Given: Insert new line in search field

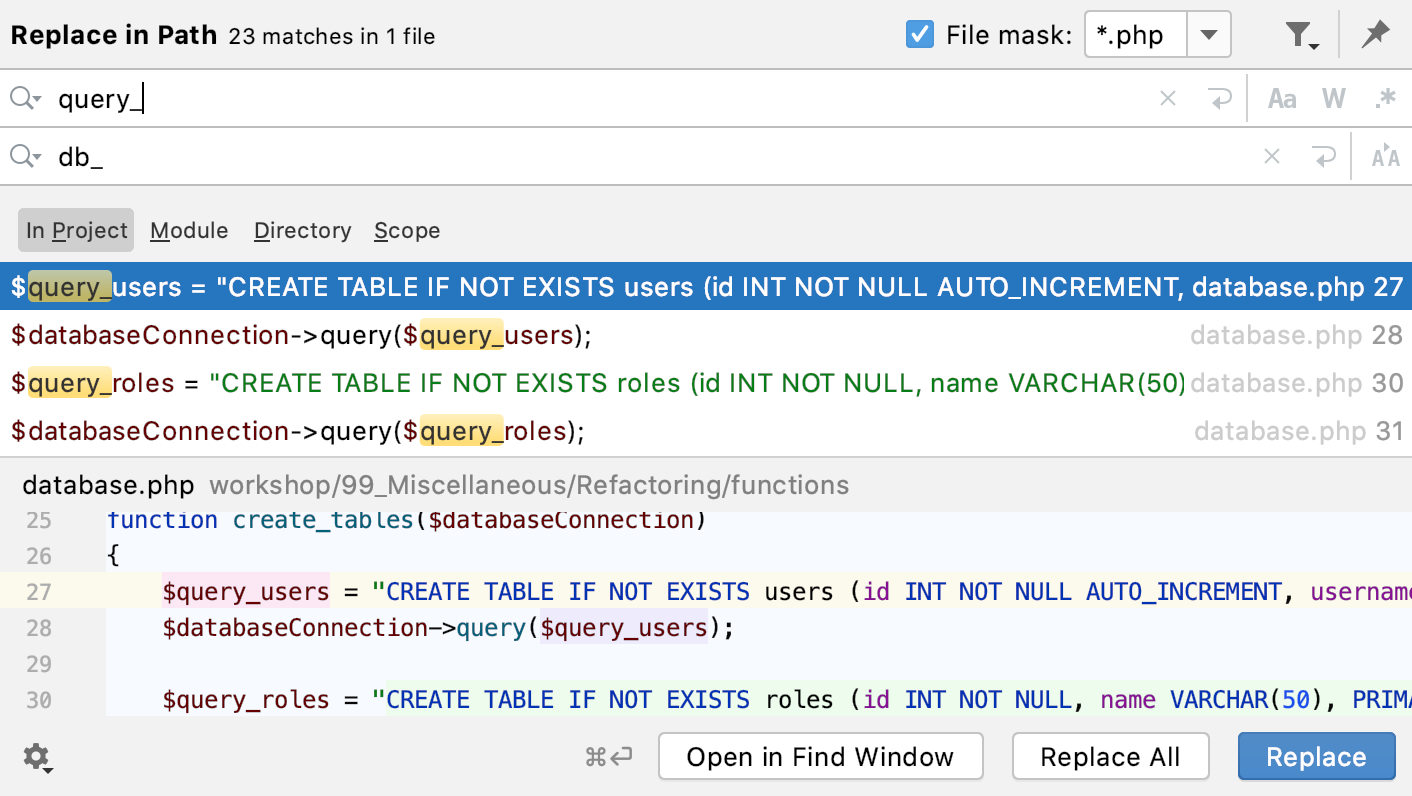Looking at the screenshot, I should (x=1220, y=98).
